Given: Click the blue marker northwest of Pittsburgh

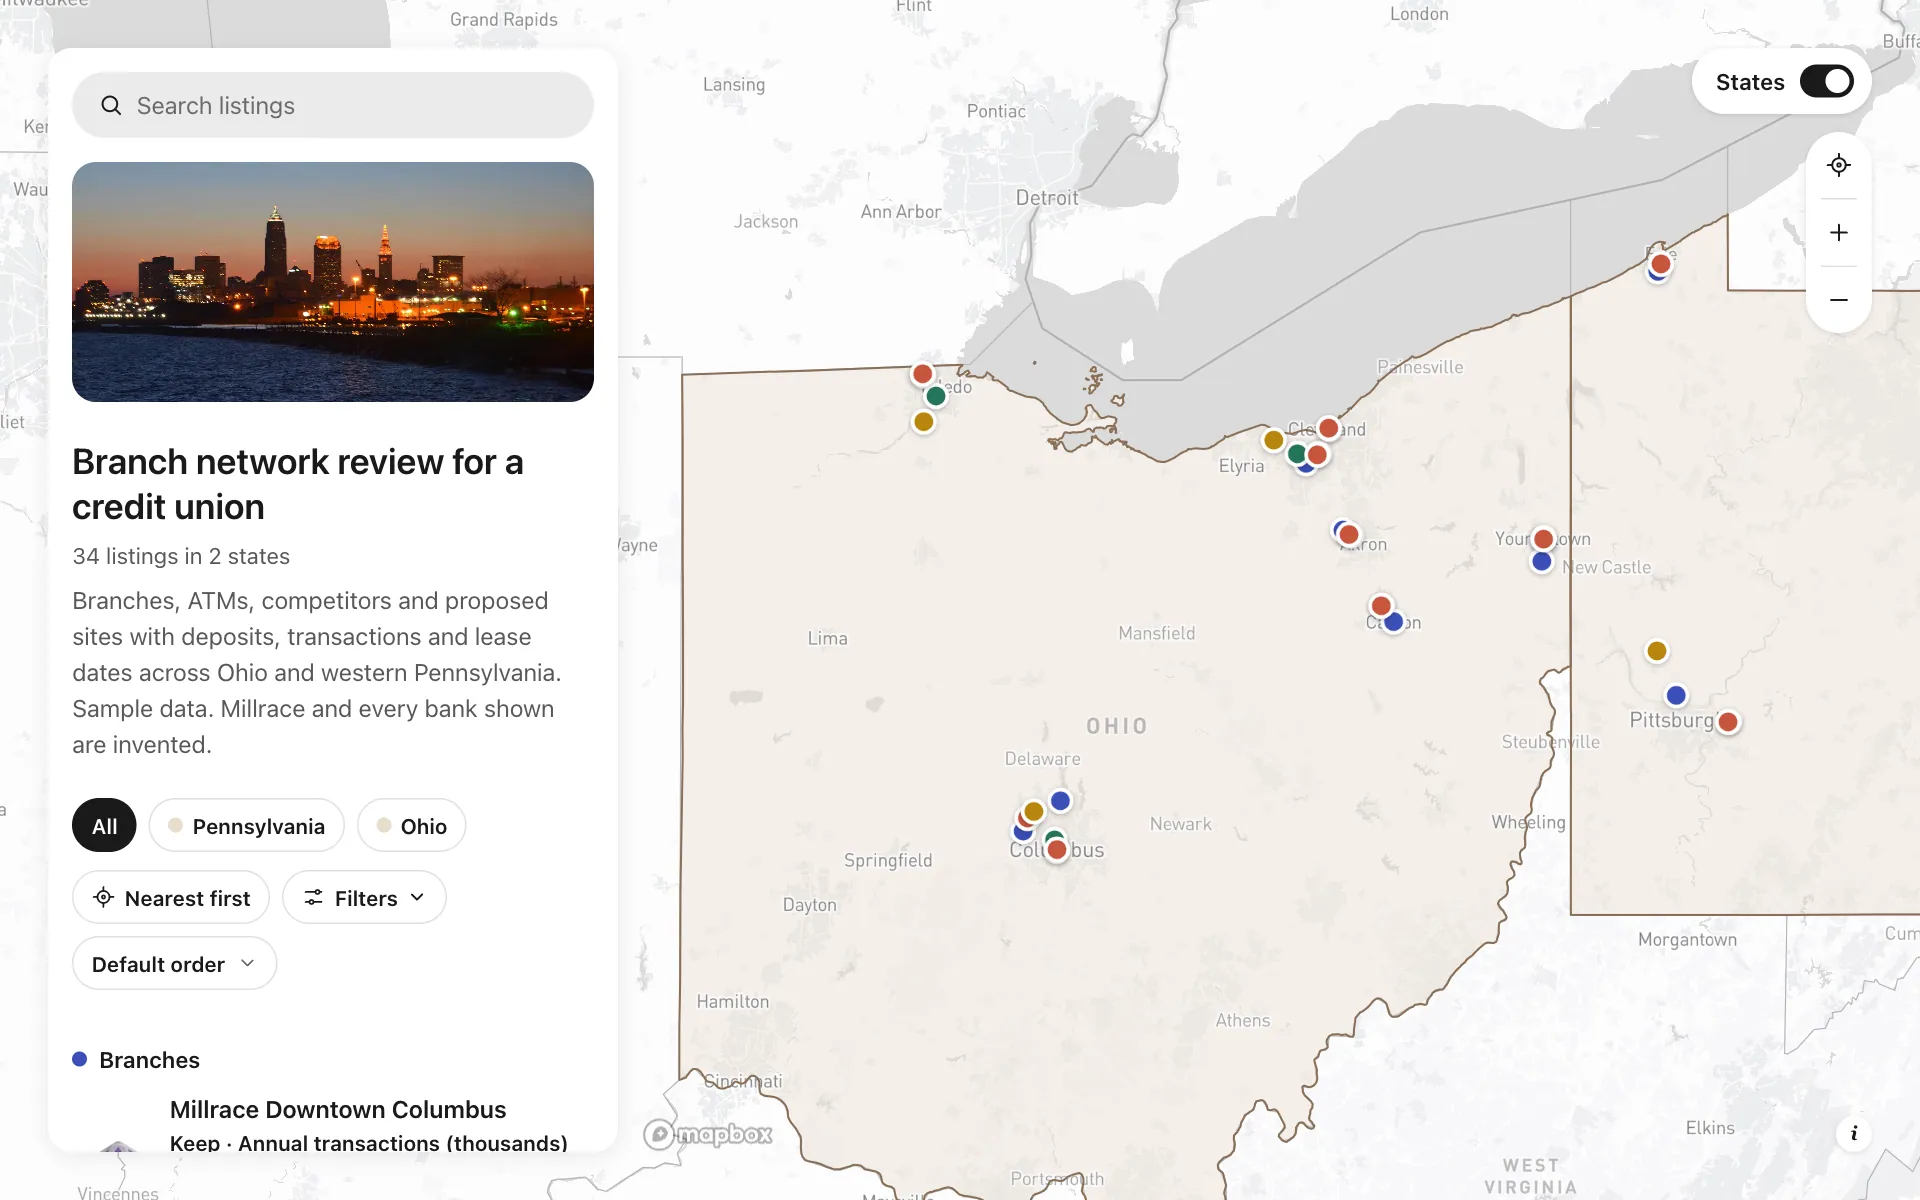Looking at the screenshot, I should point(1677,695).
